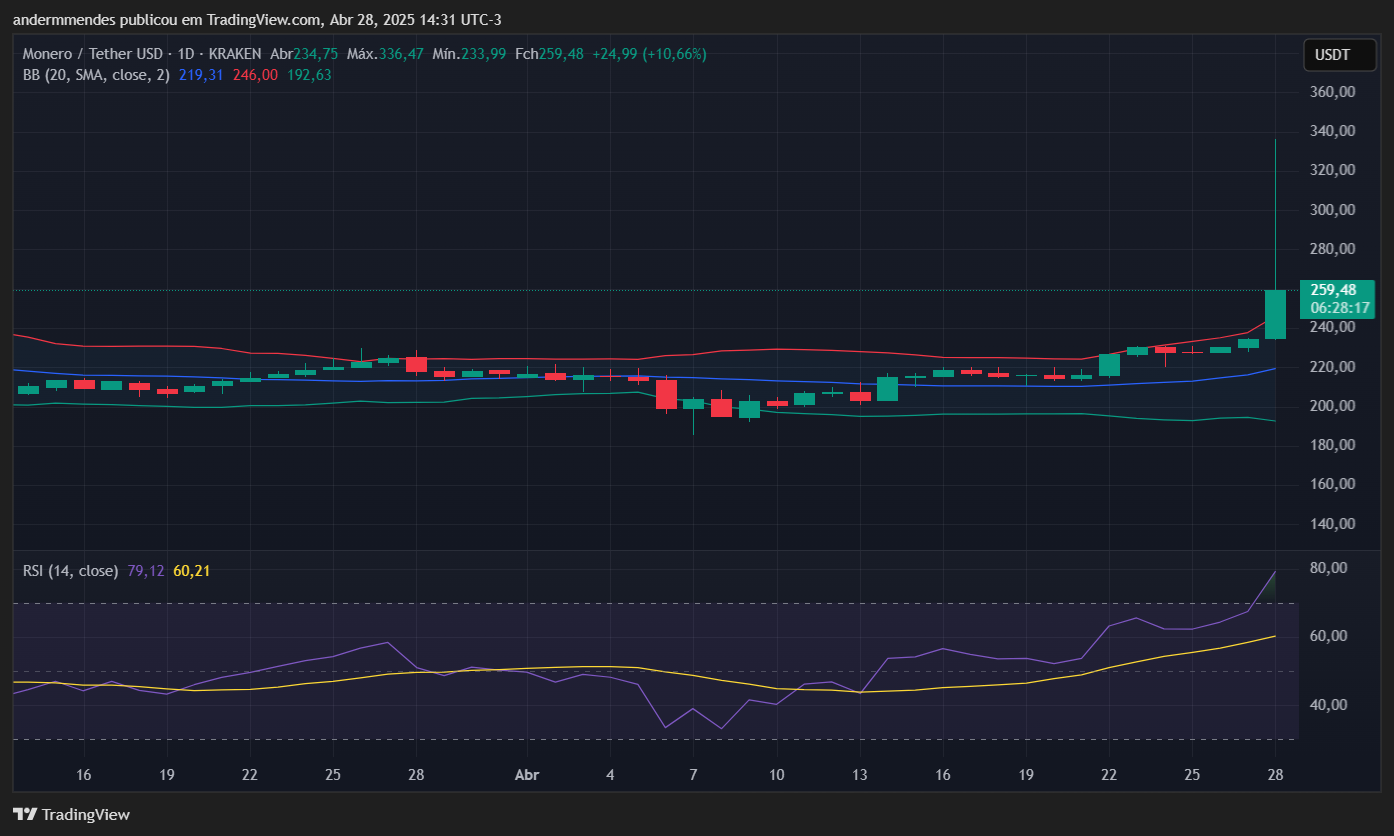Click the RSI moving average value 60,21
Screen dimensions: 1394x836
[x=191, y=571]
